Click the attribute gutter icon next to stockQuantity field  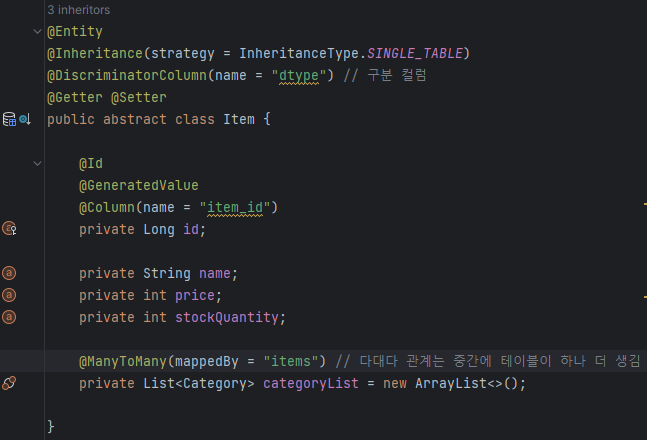[9, 317]
